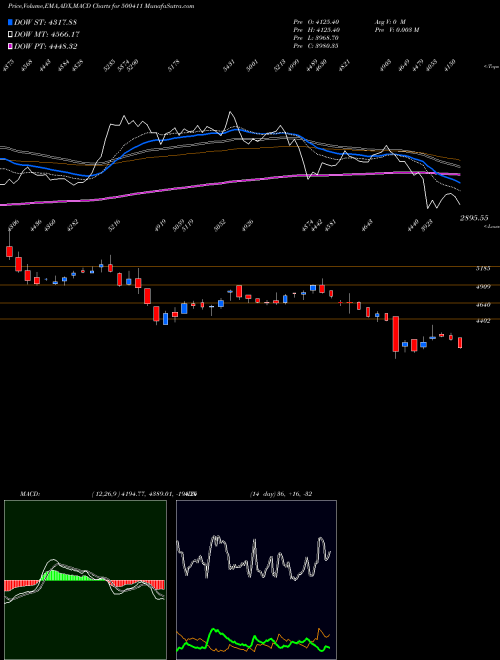Click the magenta DOW PT legend swatch
Viewport: 500px width, 660px height.
coord(11,46)
